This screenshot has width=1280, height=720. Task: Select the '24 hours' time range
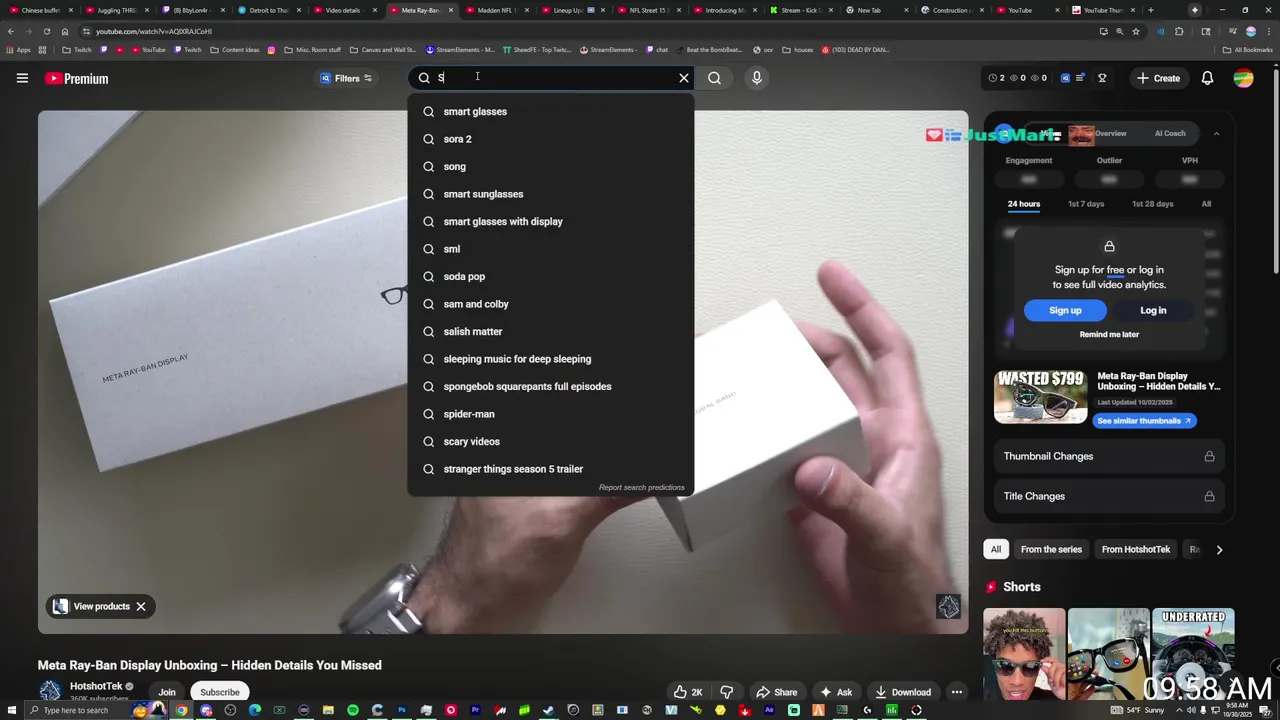coord(1024,204)
